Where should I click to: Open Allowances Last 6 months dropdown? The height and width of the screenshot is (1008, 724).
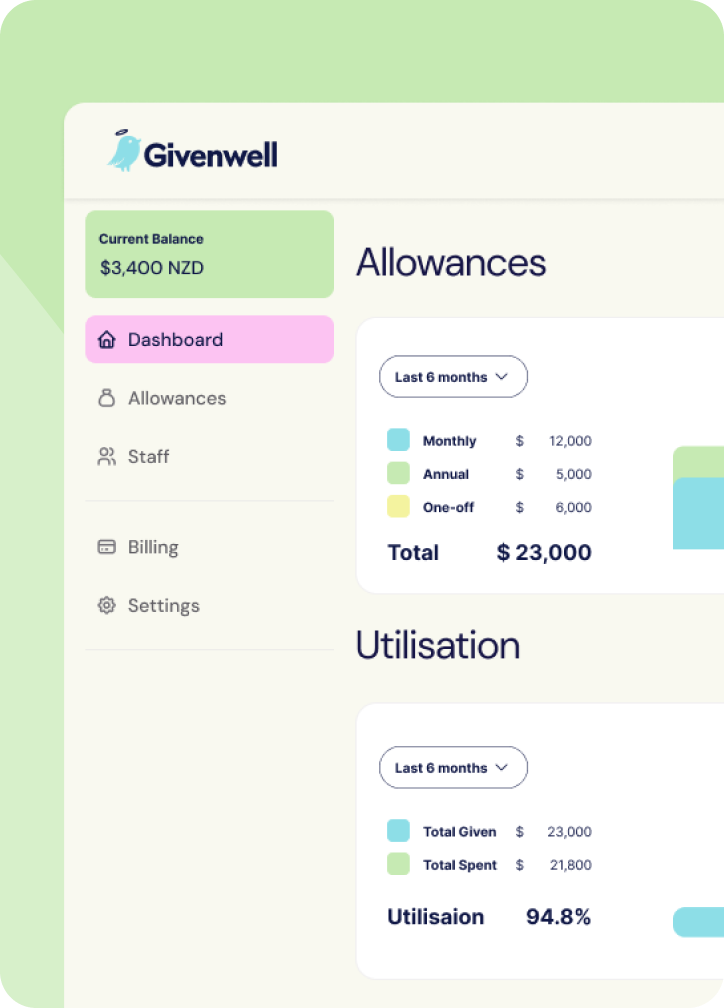(453, 377)
